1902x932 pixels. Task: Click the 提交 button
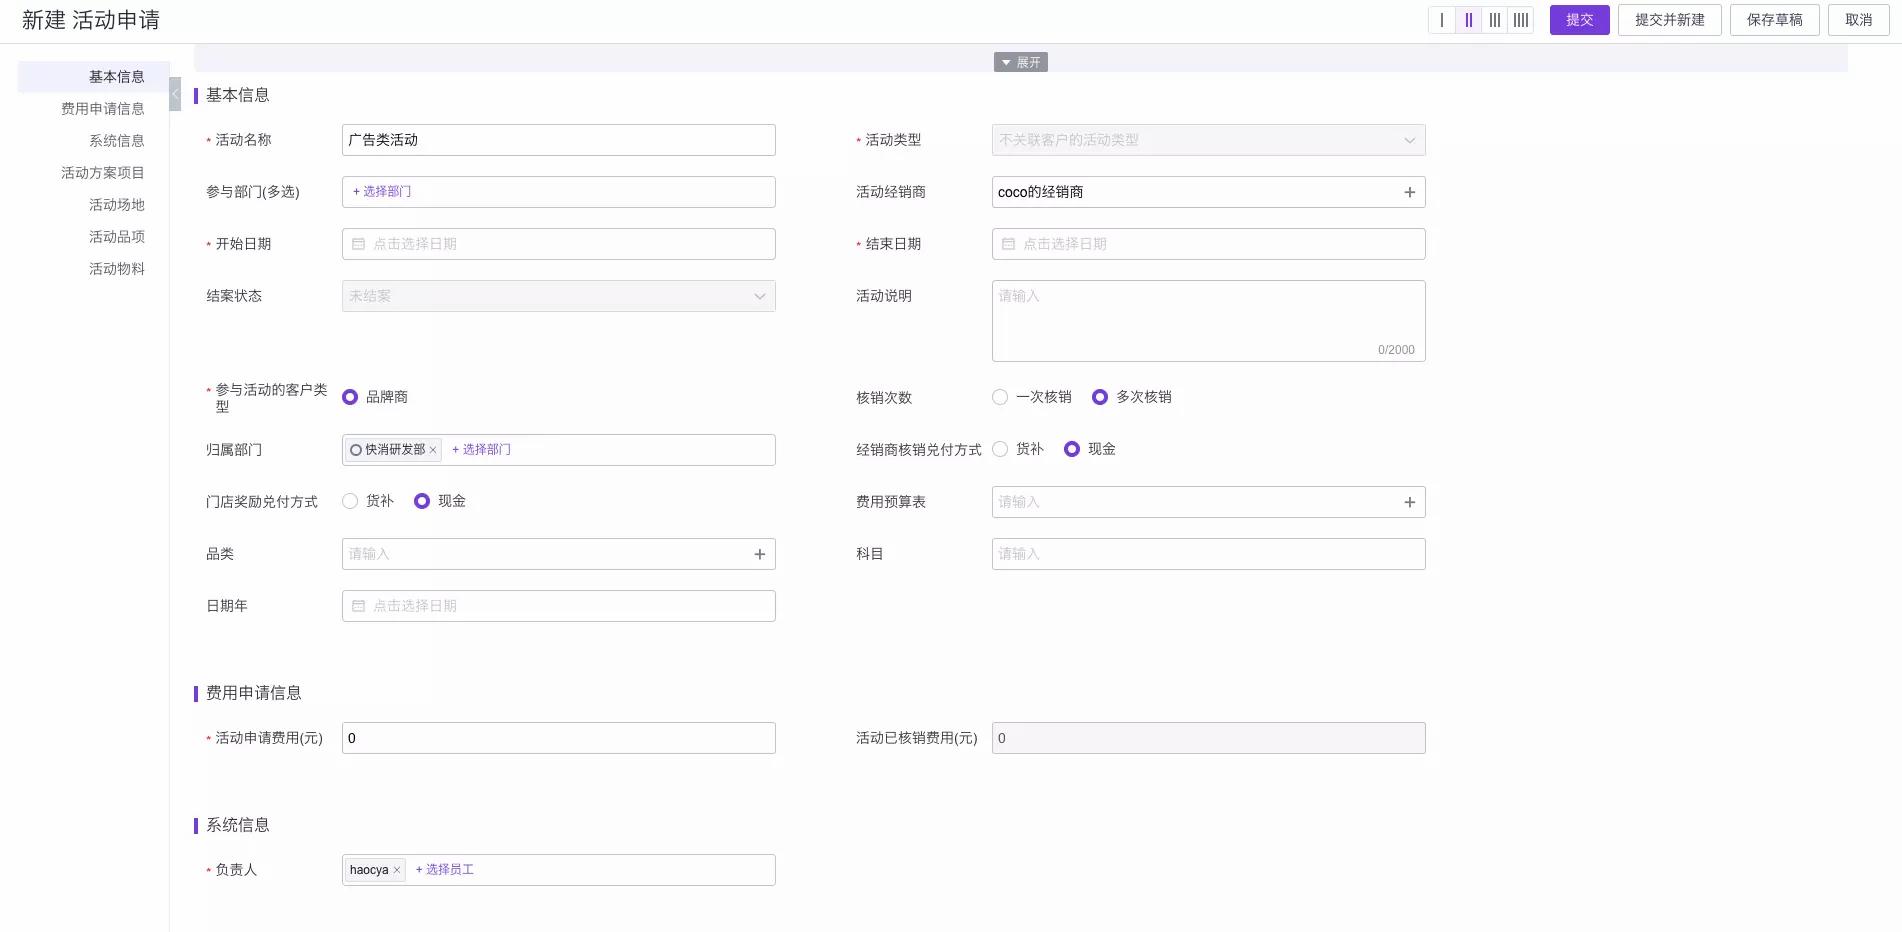1579,20
